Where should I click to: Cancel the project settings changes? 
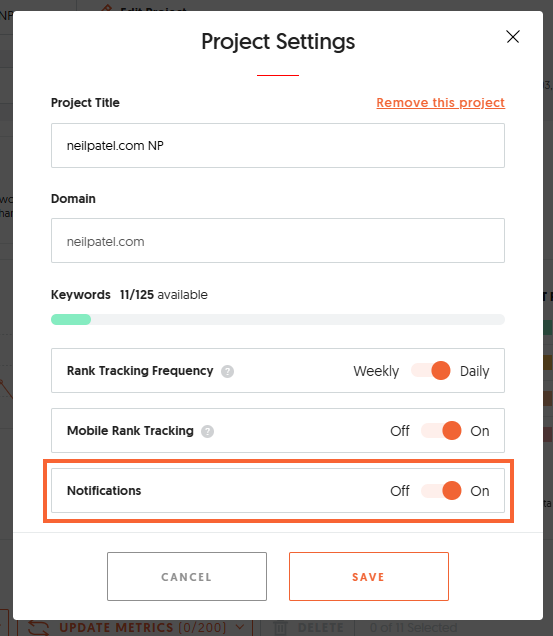pyautogui.click(x=187, y=576)
